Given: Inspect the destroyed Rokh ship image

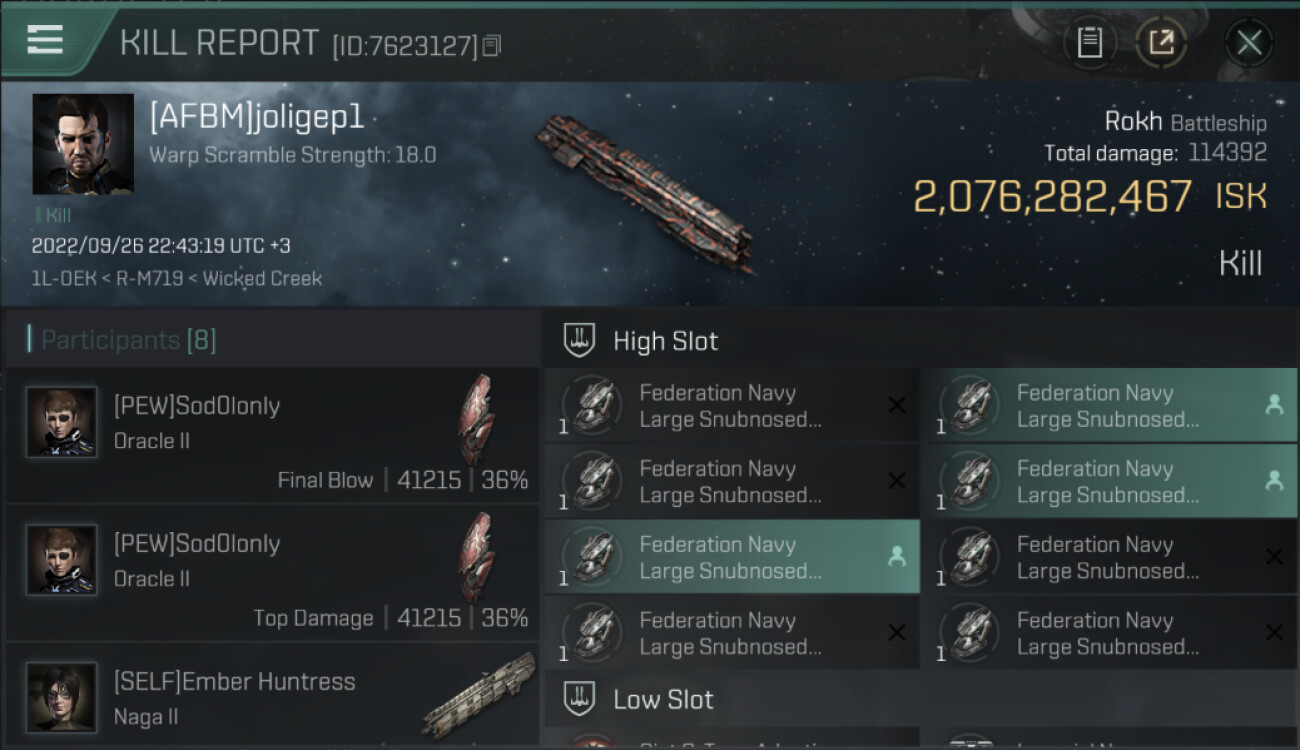Looking at the screenshot, I should (x=645, y=190).
